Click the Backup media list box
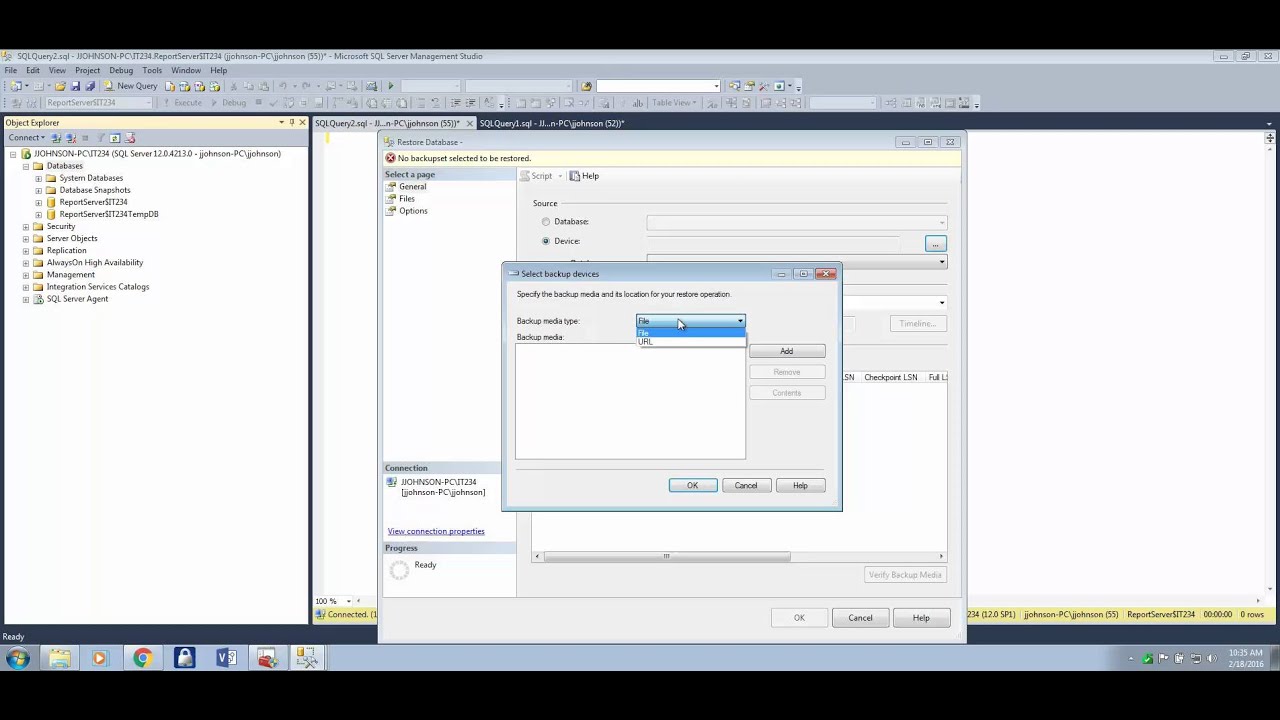This screenshot has width=1280, height=720. pos(630,402)
